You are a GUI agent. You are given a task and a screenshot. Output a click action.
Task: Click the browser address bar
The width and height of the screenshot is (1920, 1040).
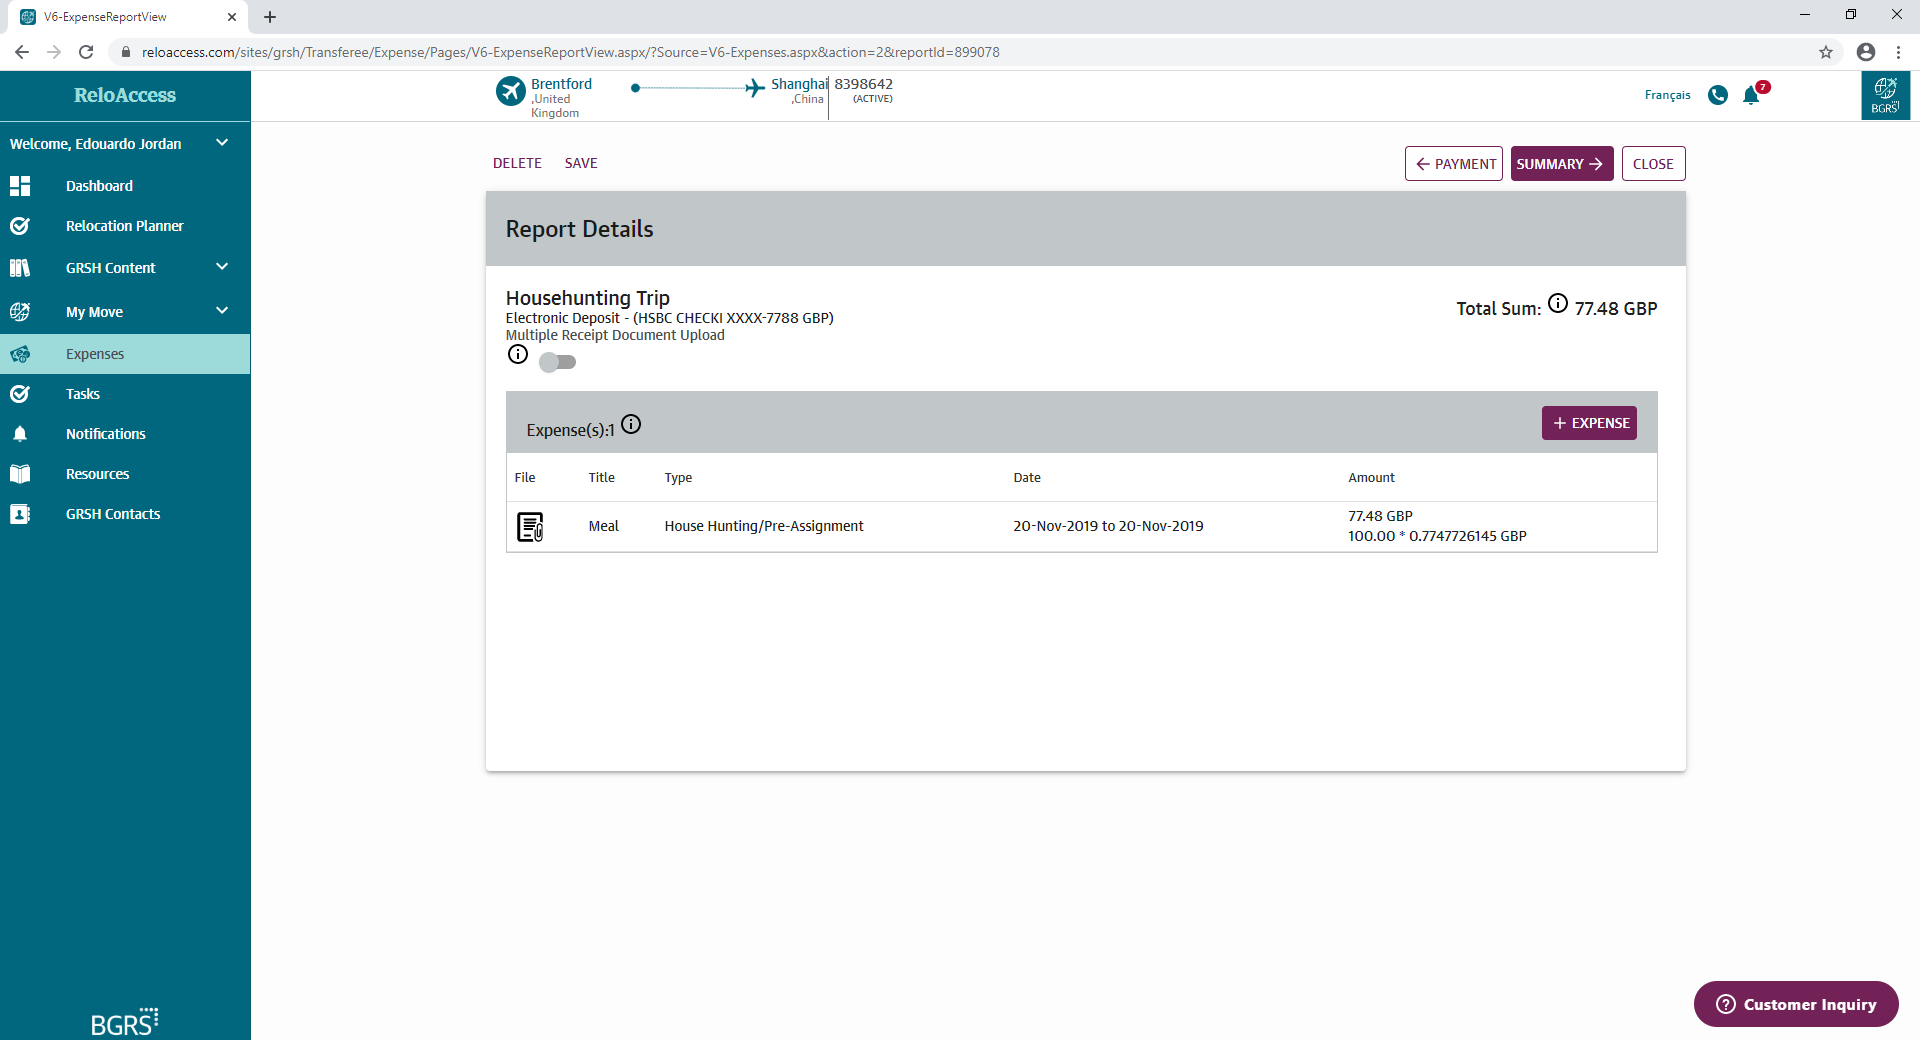coord(960,52)
